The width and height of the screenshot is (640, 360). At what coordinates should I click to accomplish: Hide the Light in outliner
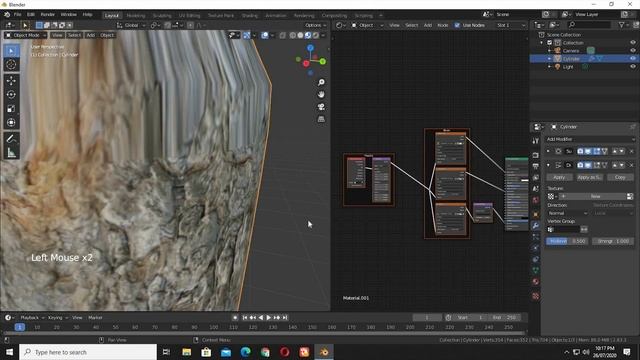coord(633,67)
